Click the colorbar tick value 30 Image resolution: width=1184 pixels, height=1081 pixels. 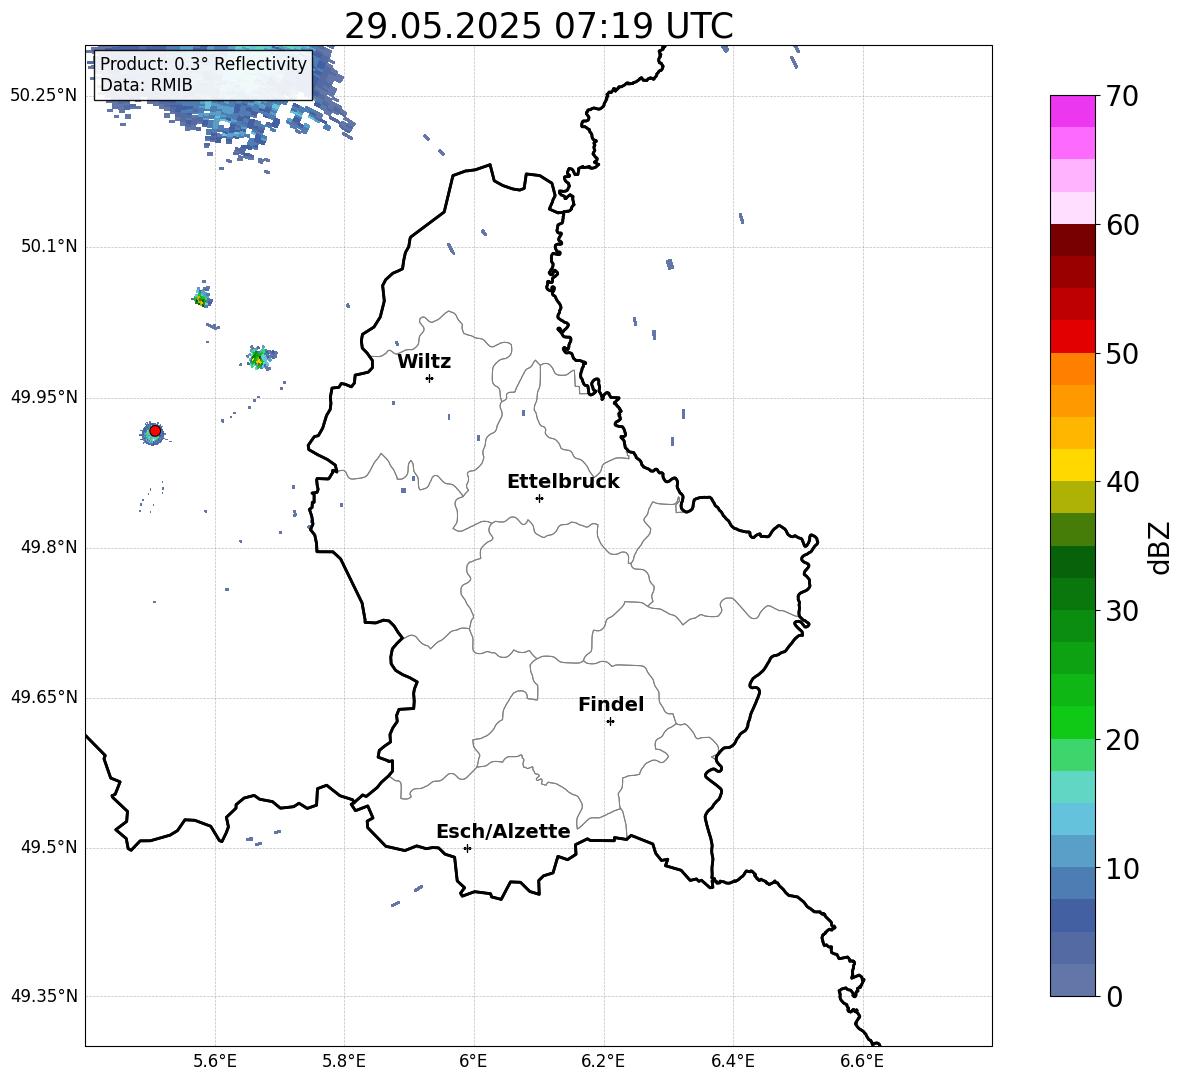[1122, 611]
